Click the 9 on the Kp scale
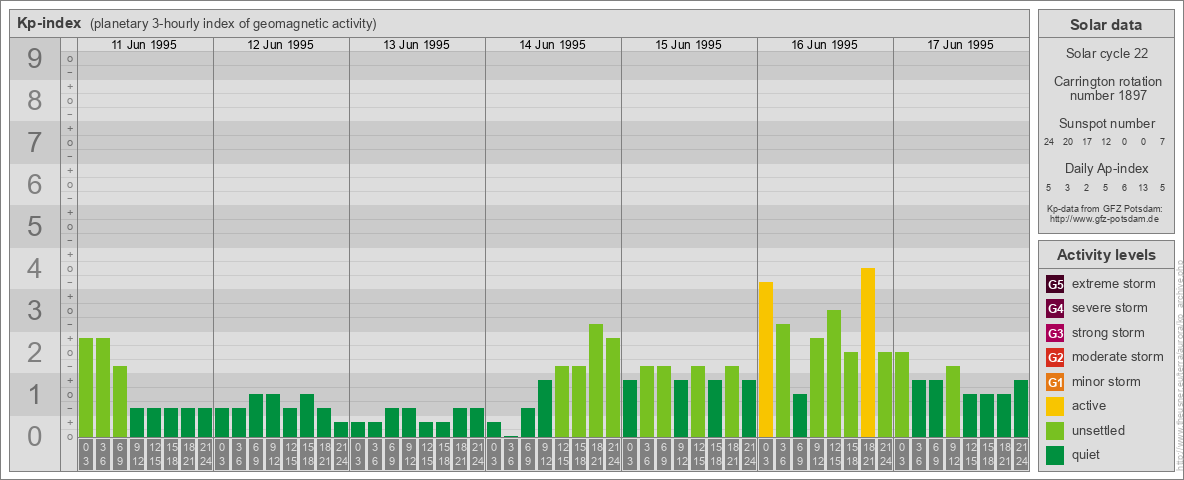1184x480 pixels. tap(34, 60)
